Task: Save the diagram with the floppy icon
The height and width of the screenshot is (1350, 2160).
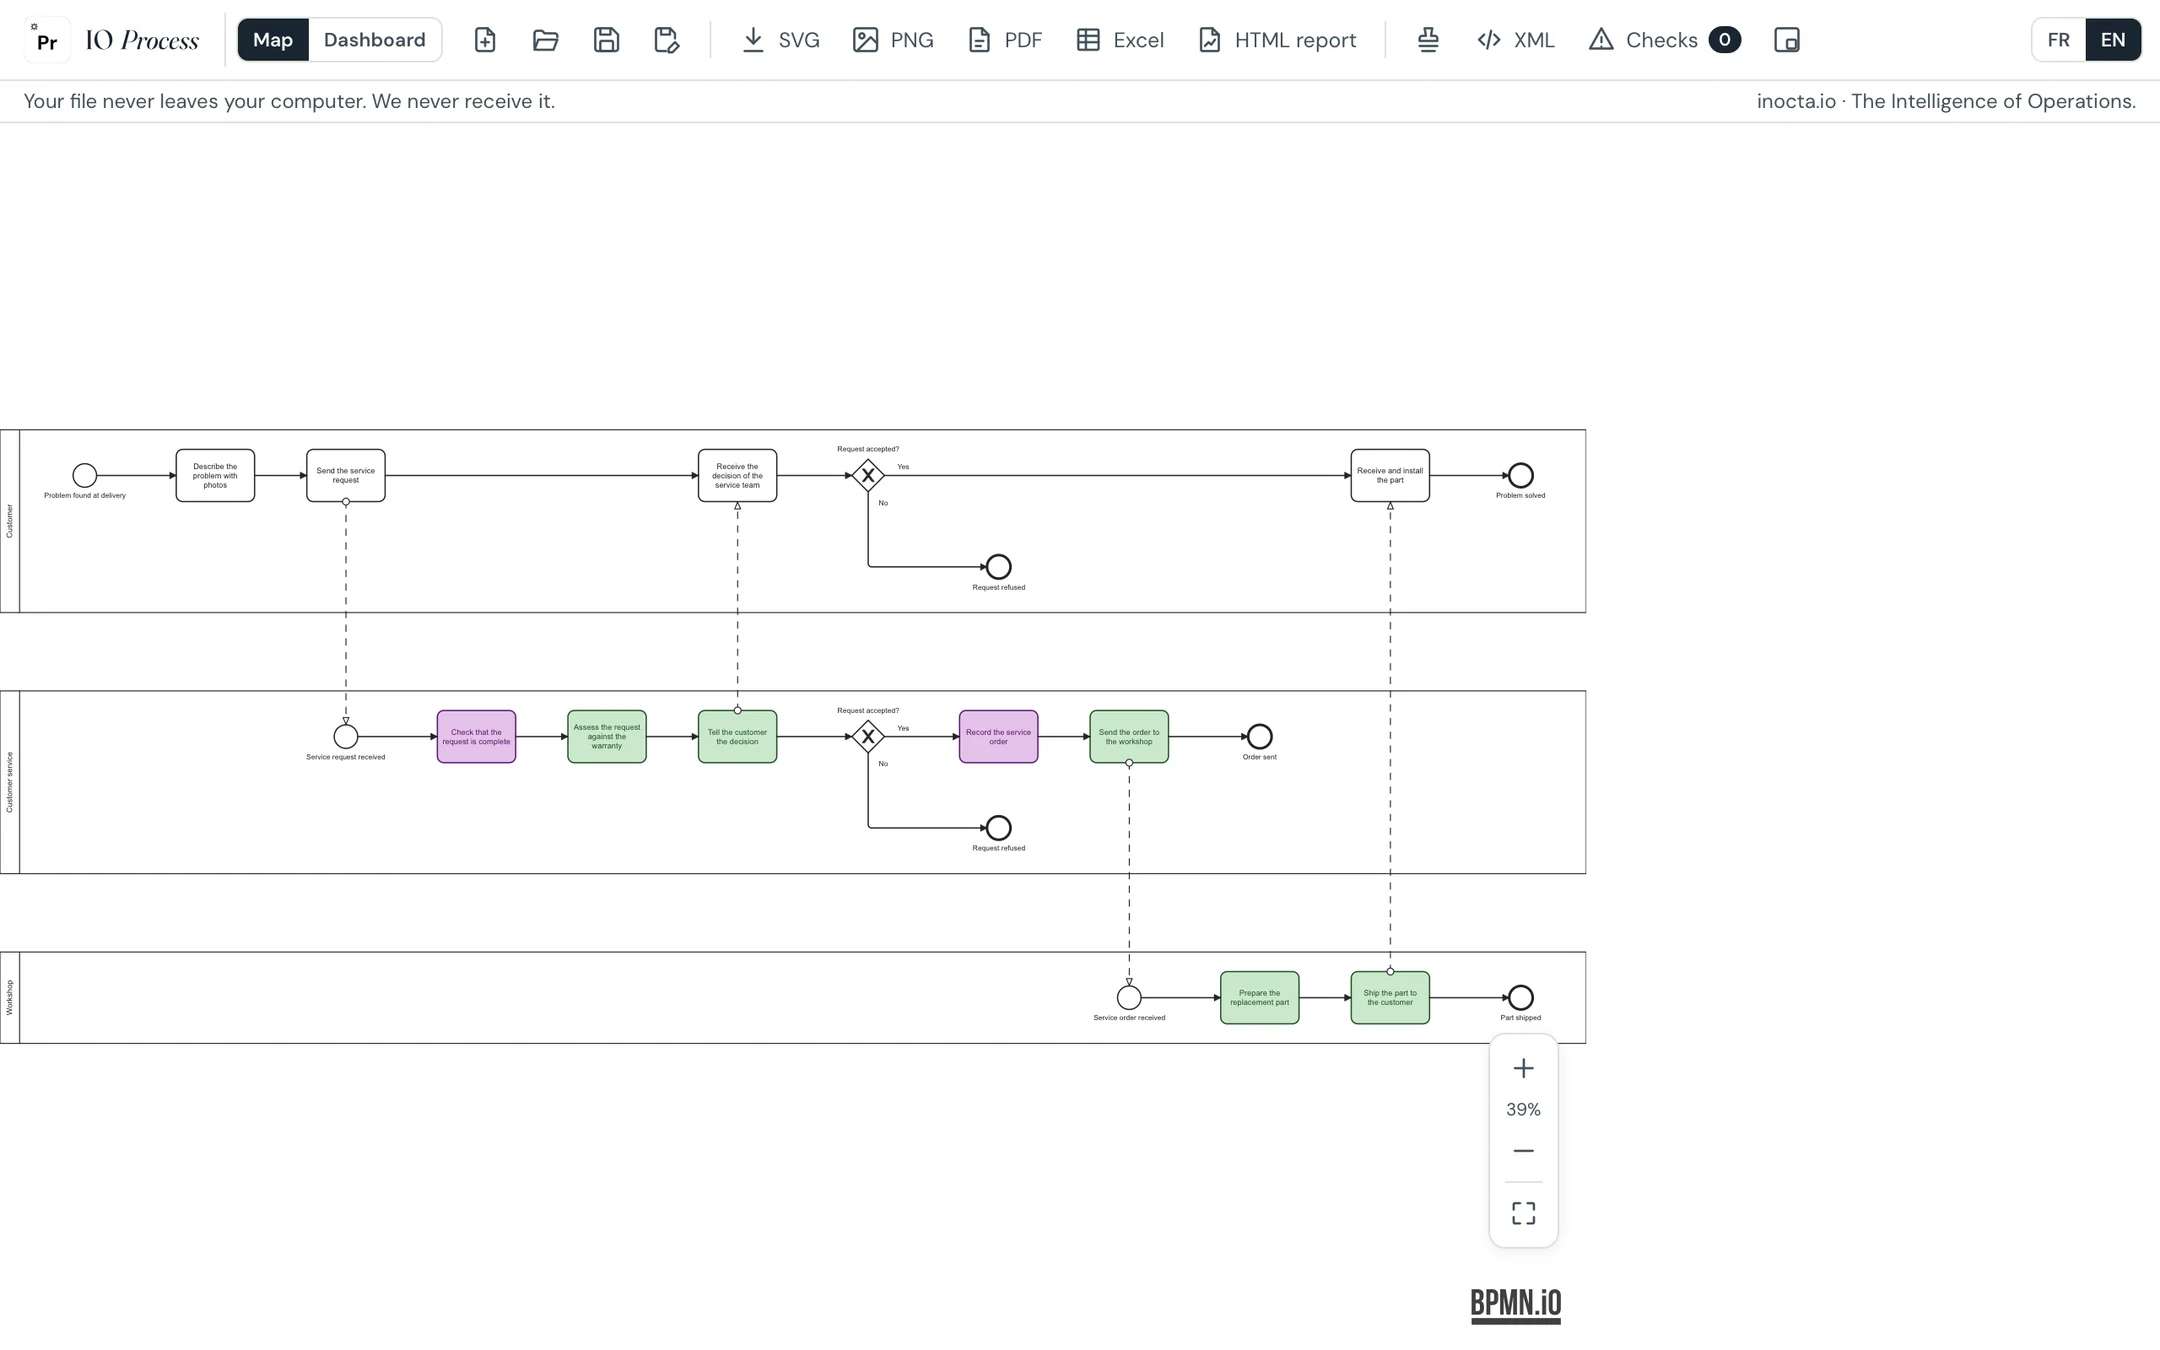Action: pos(606,40)
